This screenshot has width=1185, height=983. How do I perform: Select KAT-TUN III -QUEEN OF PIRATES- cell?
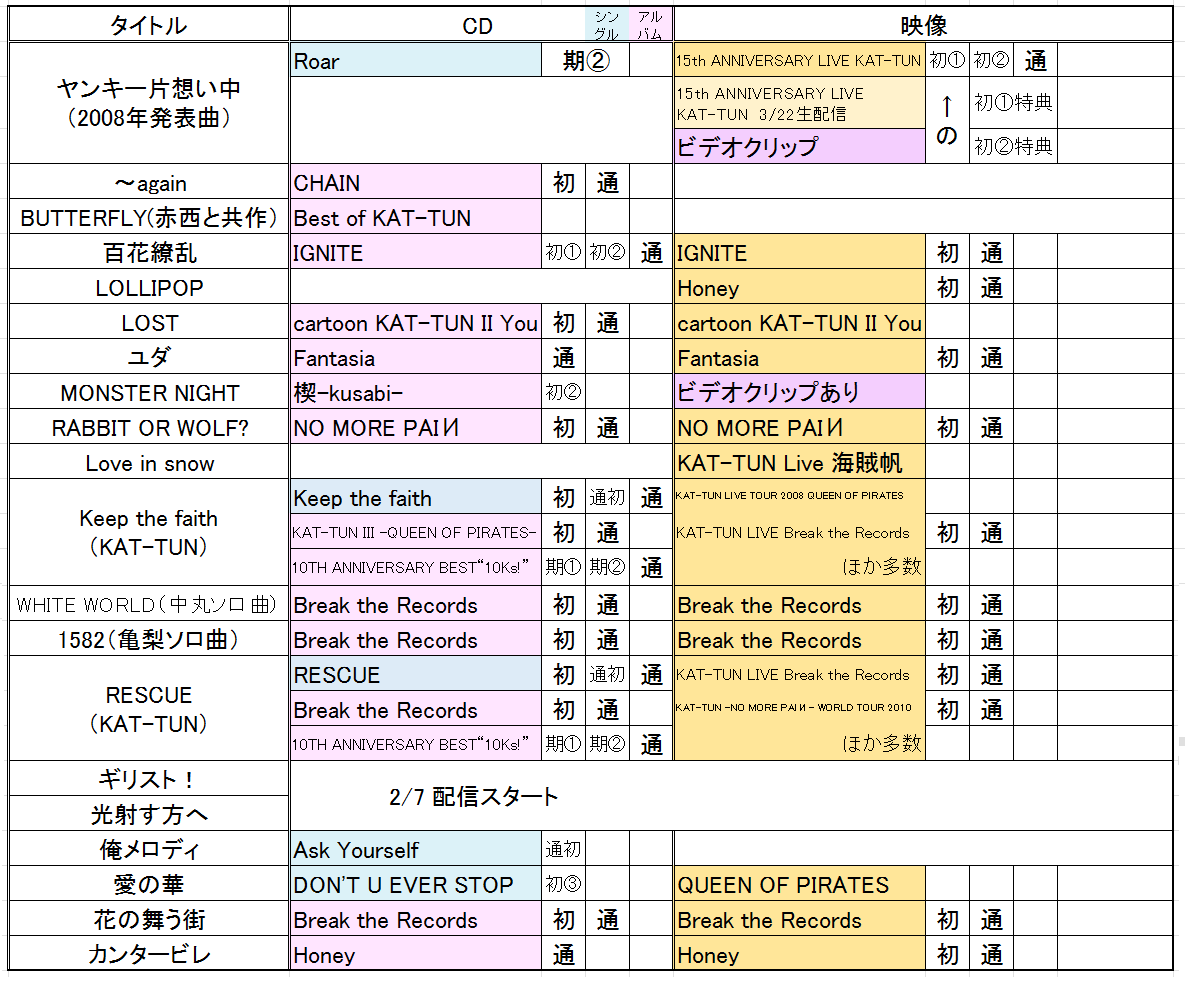(x=416, y=533)
